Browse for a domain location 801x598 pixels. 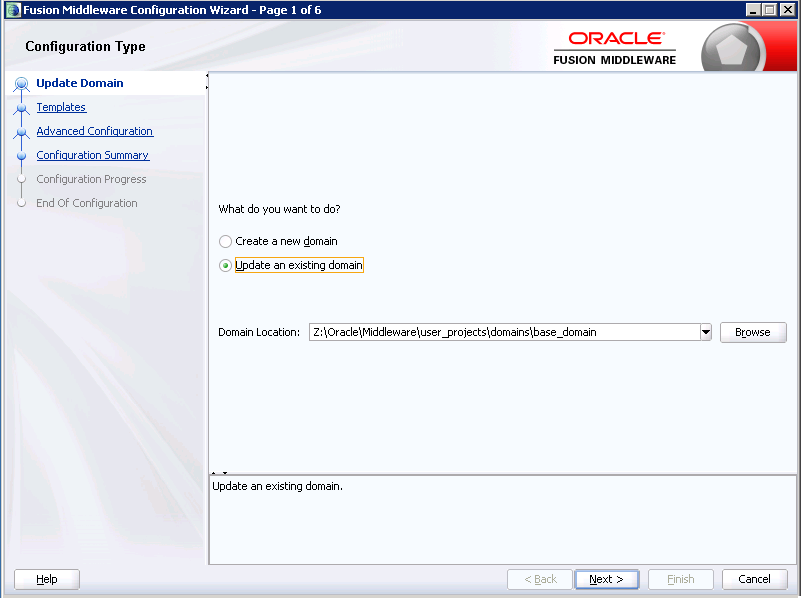(753, 332)
